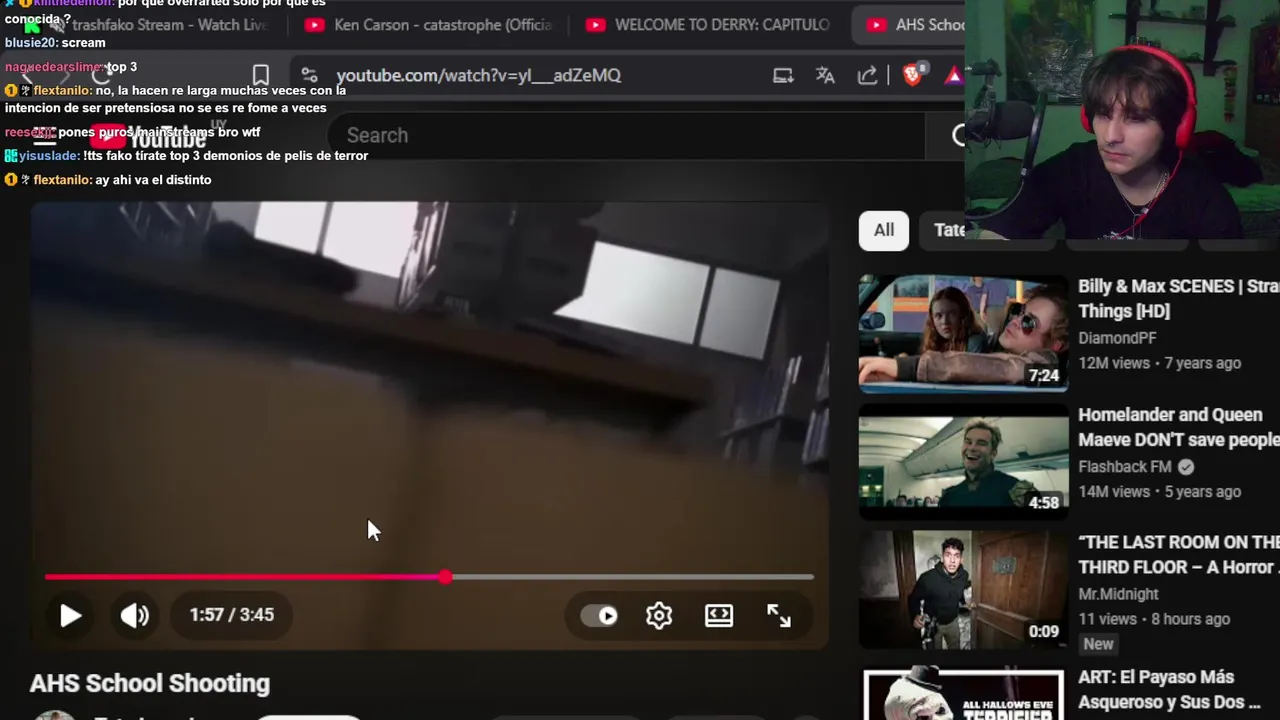Click the verified badge beside Flashback FM

pos(1186,467)
